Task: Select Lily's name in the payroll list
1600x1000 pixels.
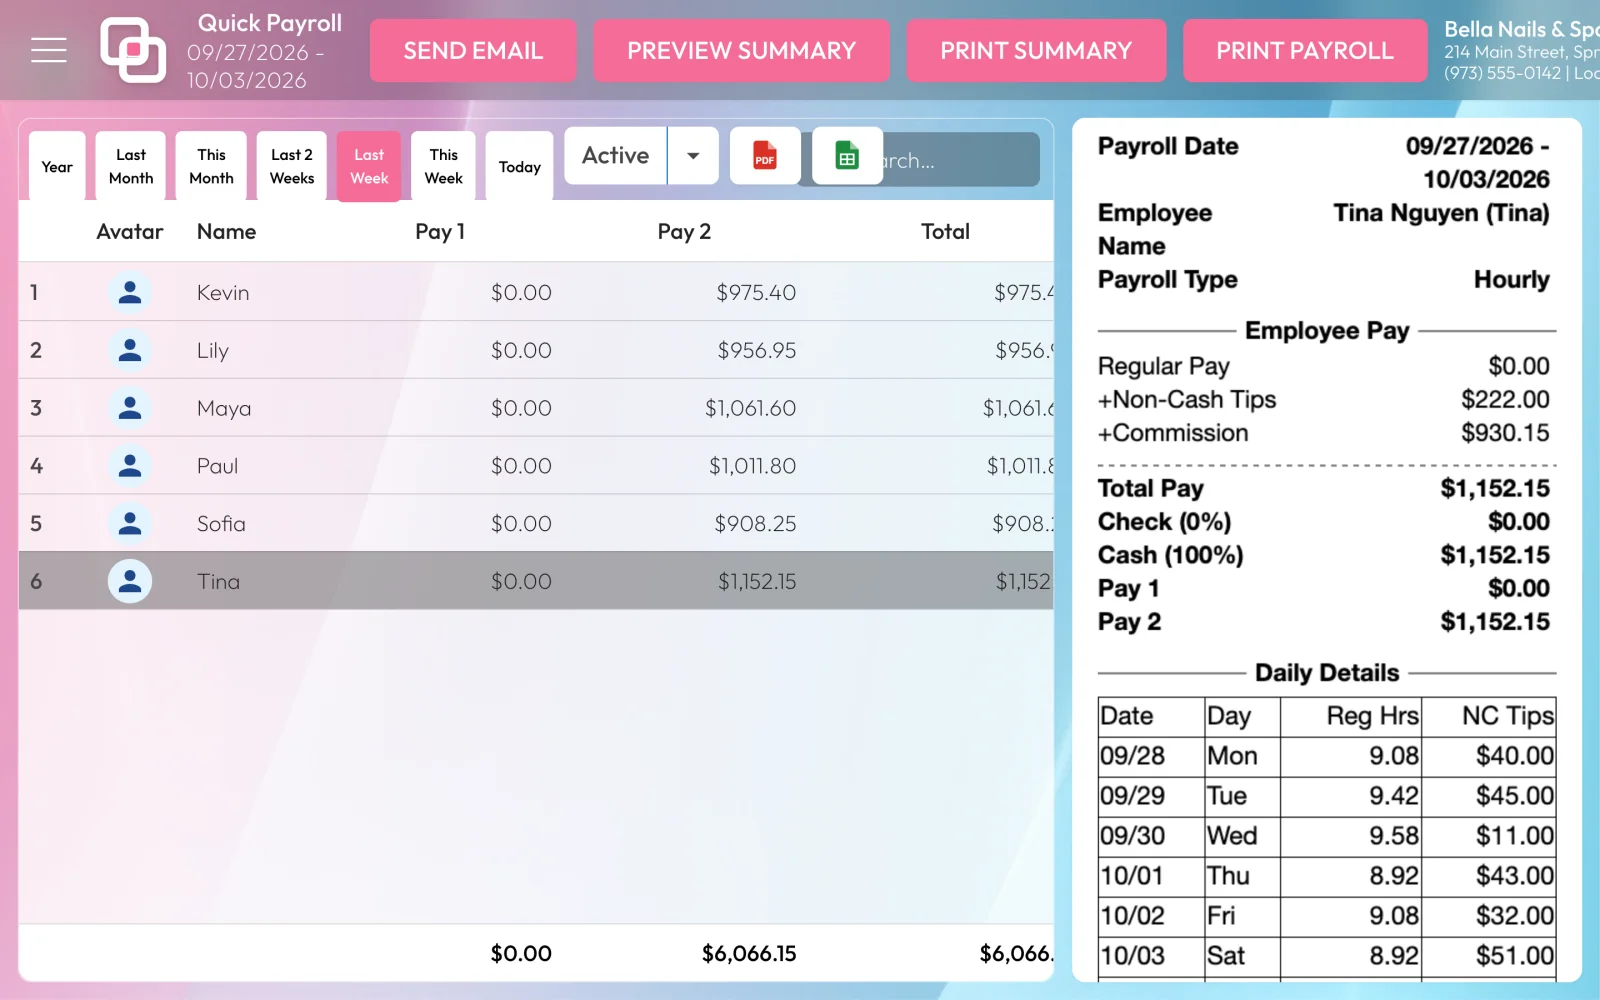Action: 213,351
